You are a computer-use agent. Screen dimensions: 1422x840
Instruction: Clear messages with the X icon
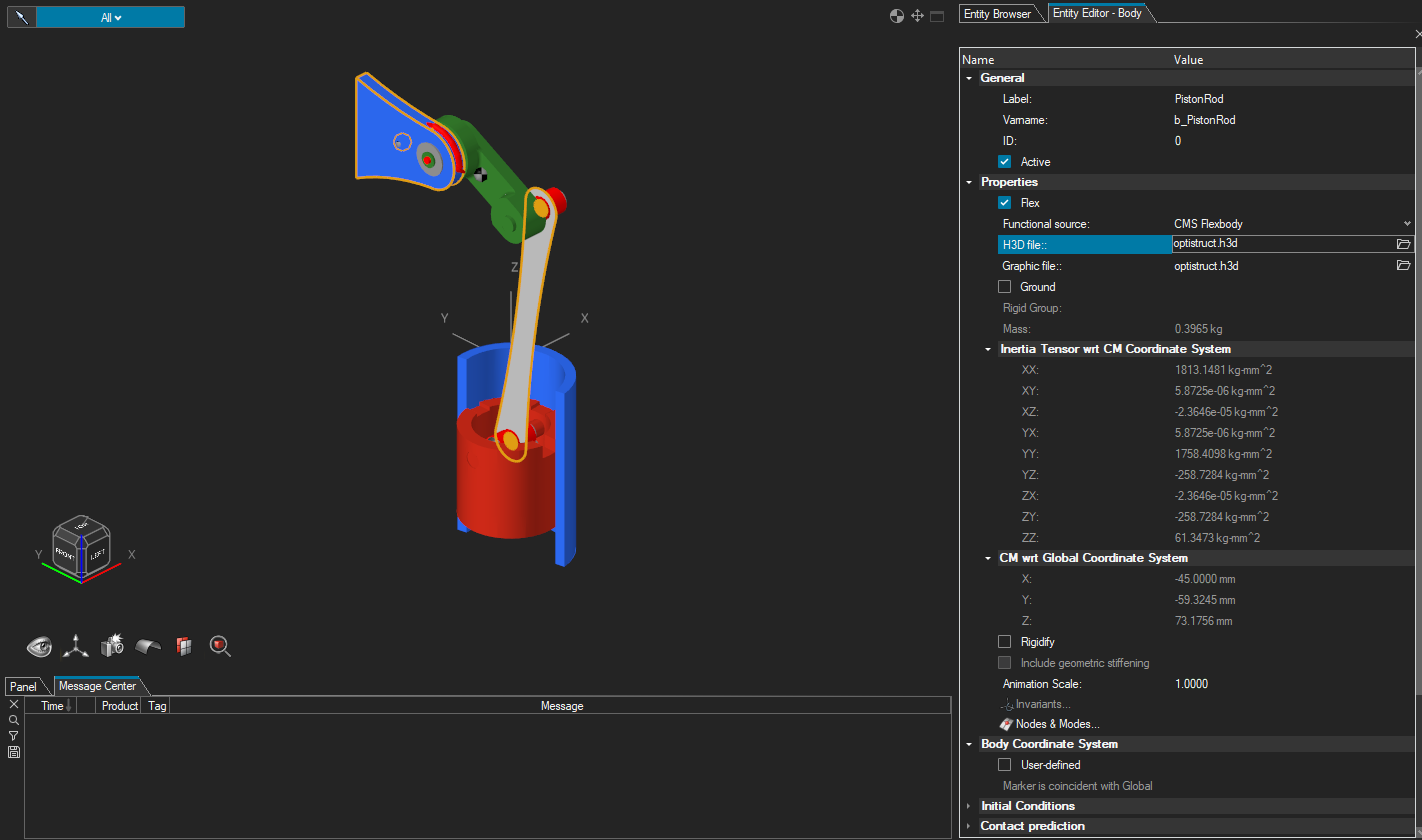point(13,705)
